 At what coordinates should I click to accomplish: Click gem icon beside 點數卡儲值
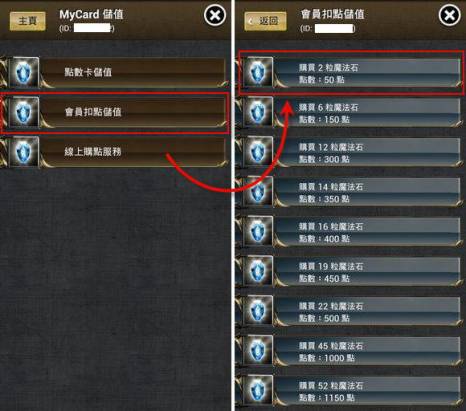pyautogui.click(x=23, y=72)
